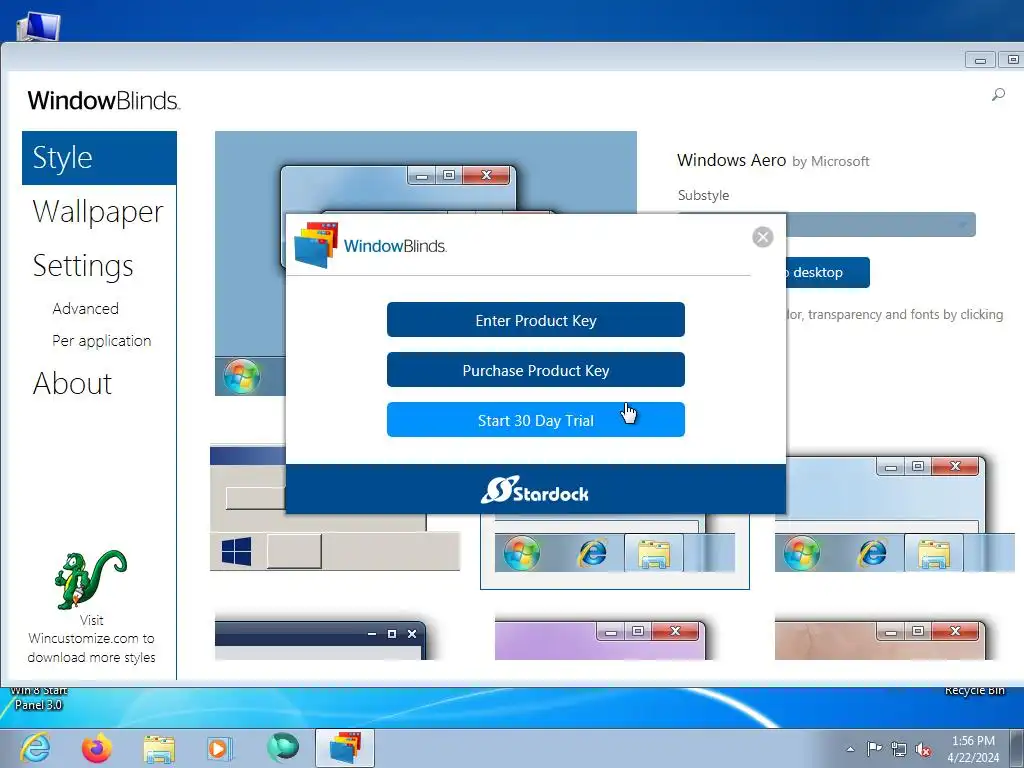Open Windows Media Player from taskbar

[x=220, y=748]
